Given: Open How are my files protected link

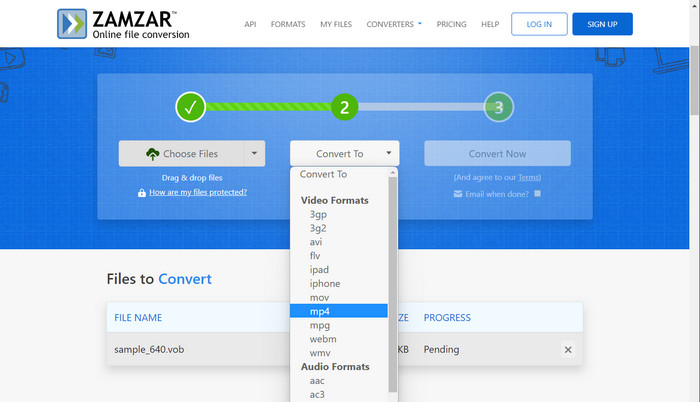Looking at the screenshot, I should pyautogui.click(x=198, y=192).
